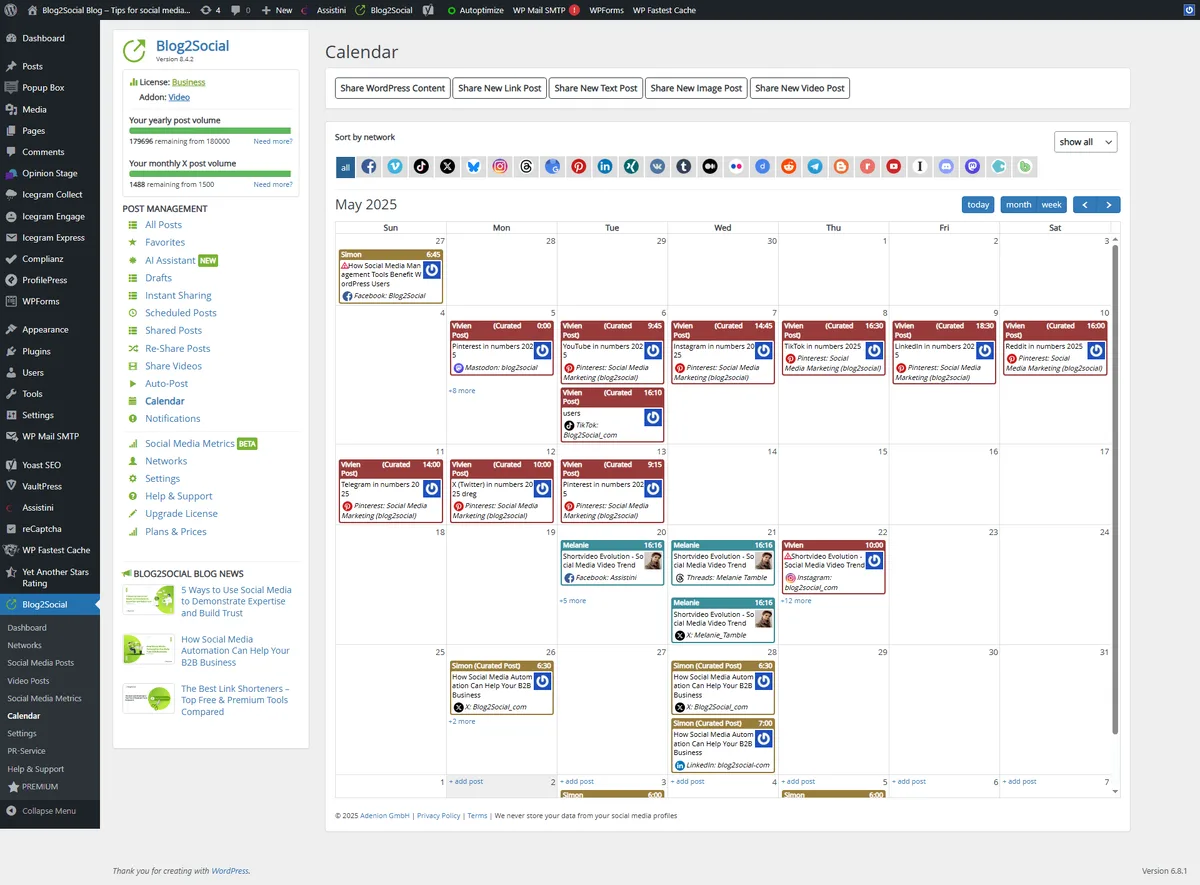Jump to today in the calendar
The width and height of the screenshot is (1200, 885).
(x=978, y=204)
